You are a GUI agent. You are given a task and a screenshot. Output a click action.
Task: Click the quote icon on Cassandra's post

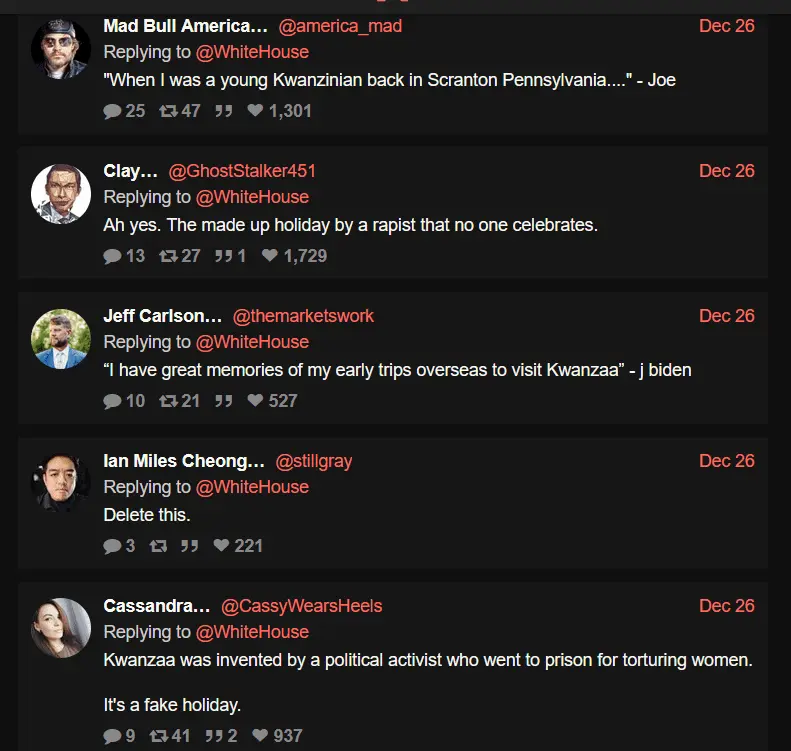pos(214,736)
